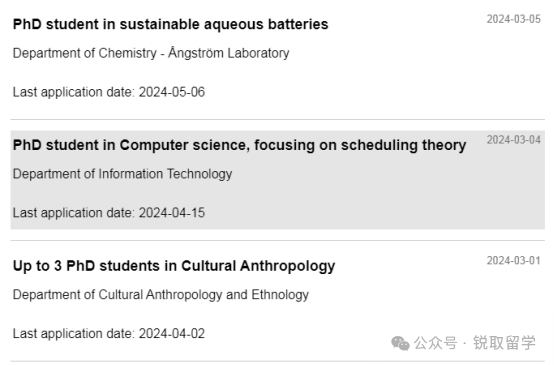Click the 公众号 watermark text
The width and height of the screenshot is (554, 365).
pos(435,343)
